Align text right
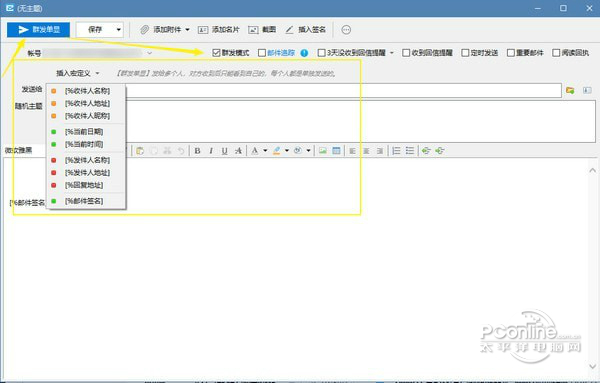This screenshot has width=600, height=383. [x=380, y=151]
